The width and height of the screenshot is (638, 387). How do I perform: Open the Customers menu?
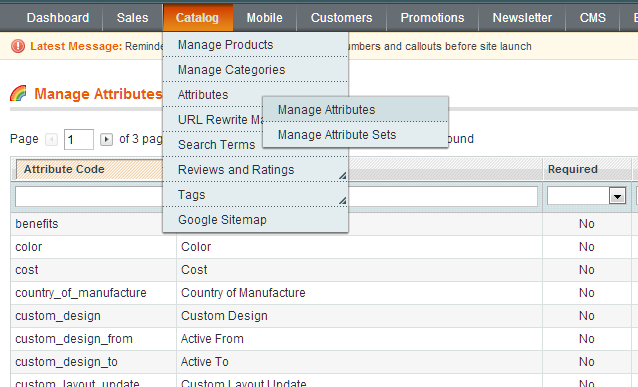pyautogui.click(x=341, y=18)
